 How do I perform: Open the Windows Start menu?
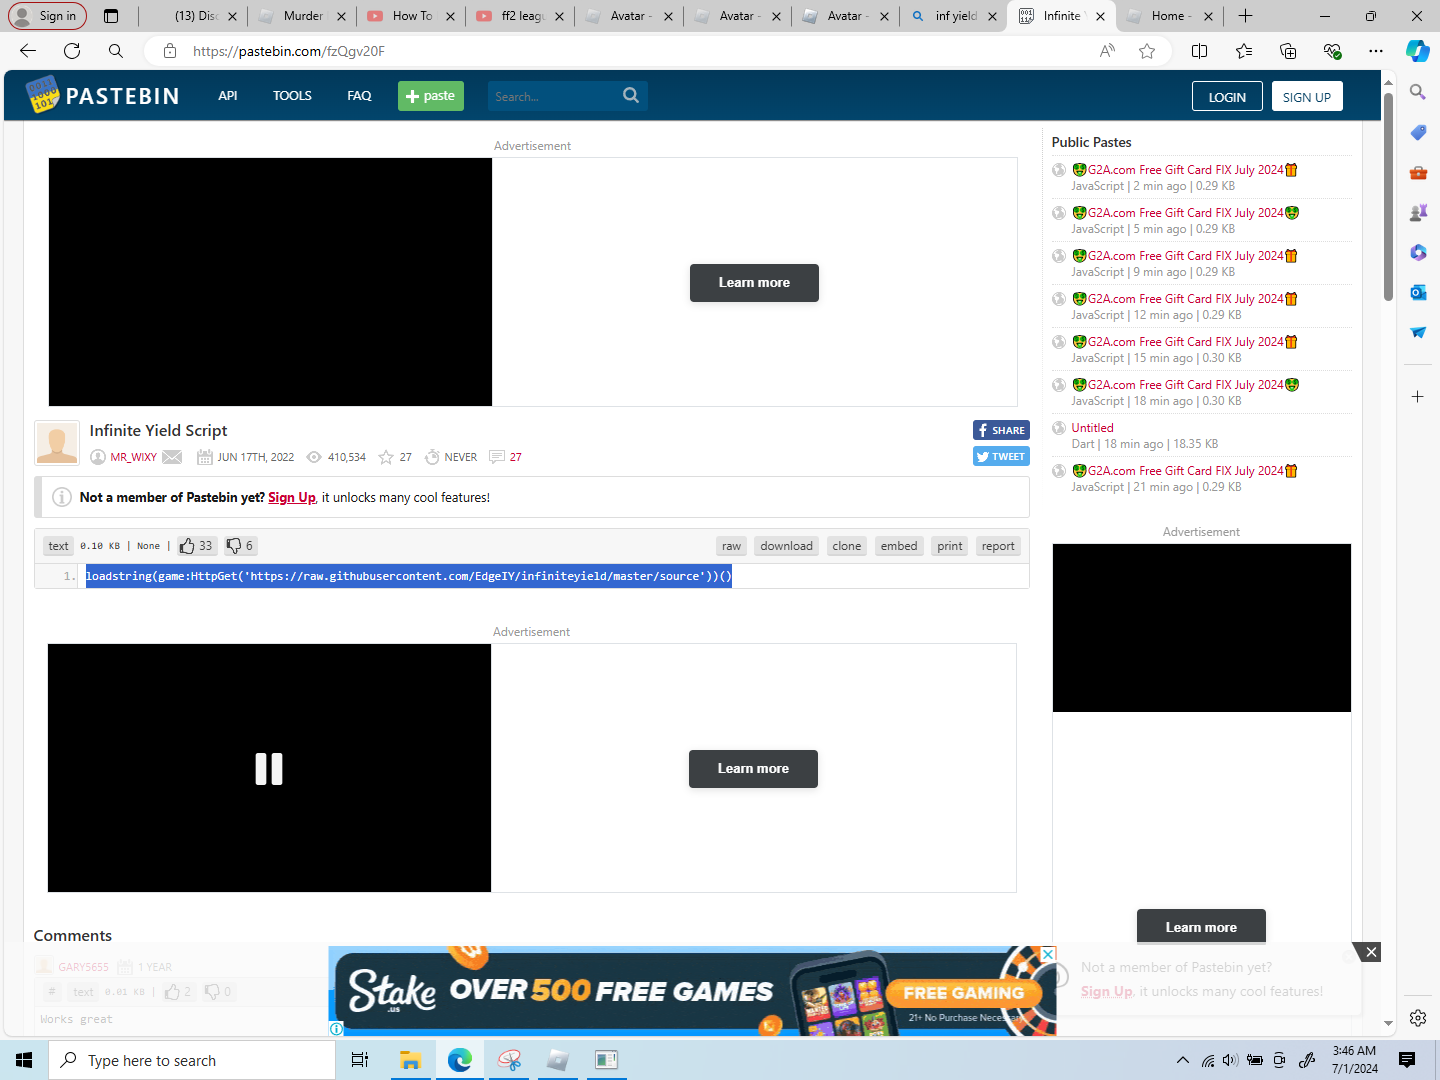pyautogui.click(x=24, y=1060)
